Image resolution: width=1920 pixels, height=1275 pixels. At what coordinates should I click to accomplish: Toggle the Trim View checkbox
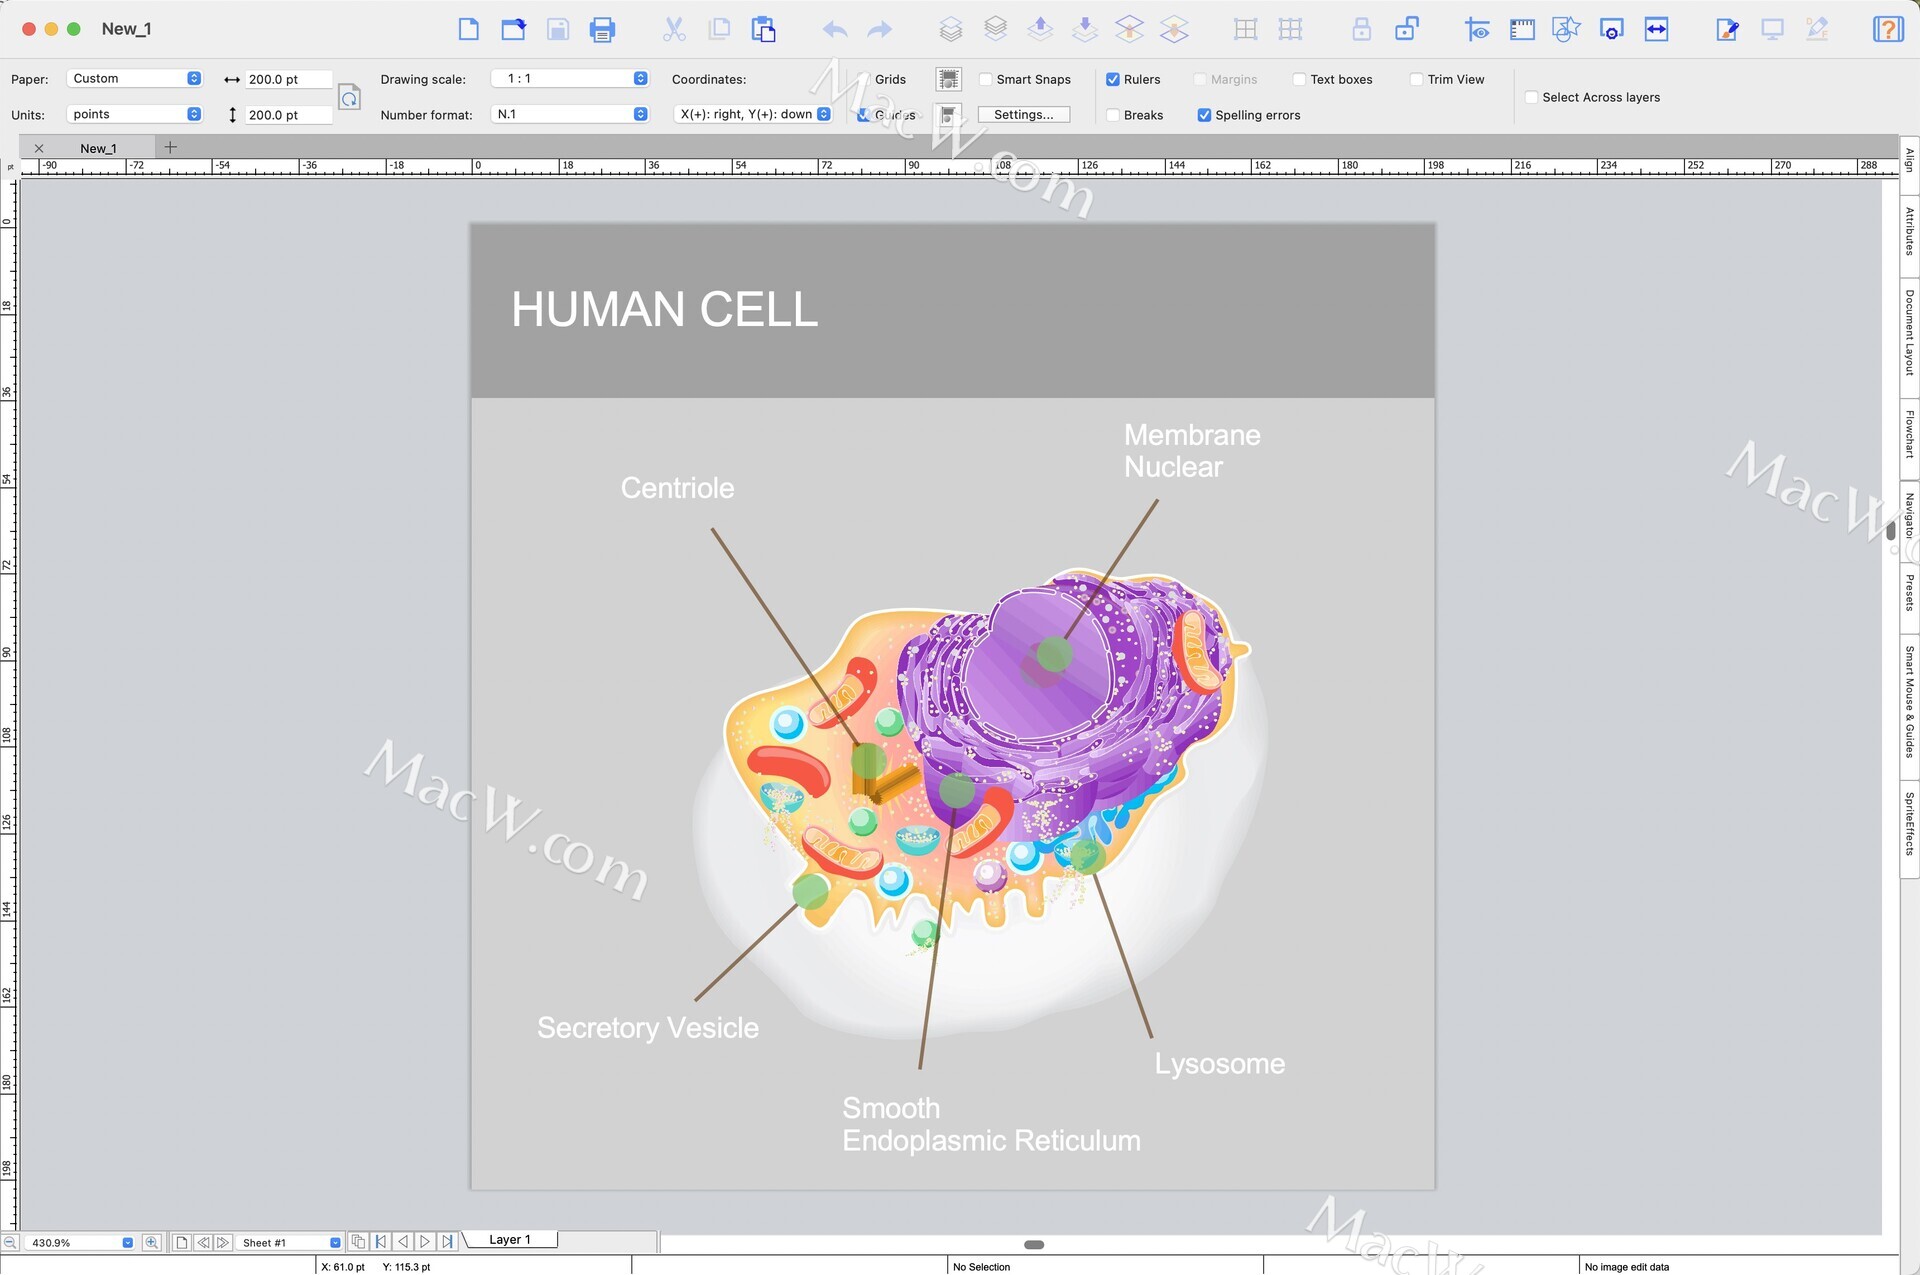click(x=1416, y=79)
